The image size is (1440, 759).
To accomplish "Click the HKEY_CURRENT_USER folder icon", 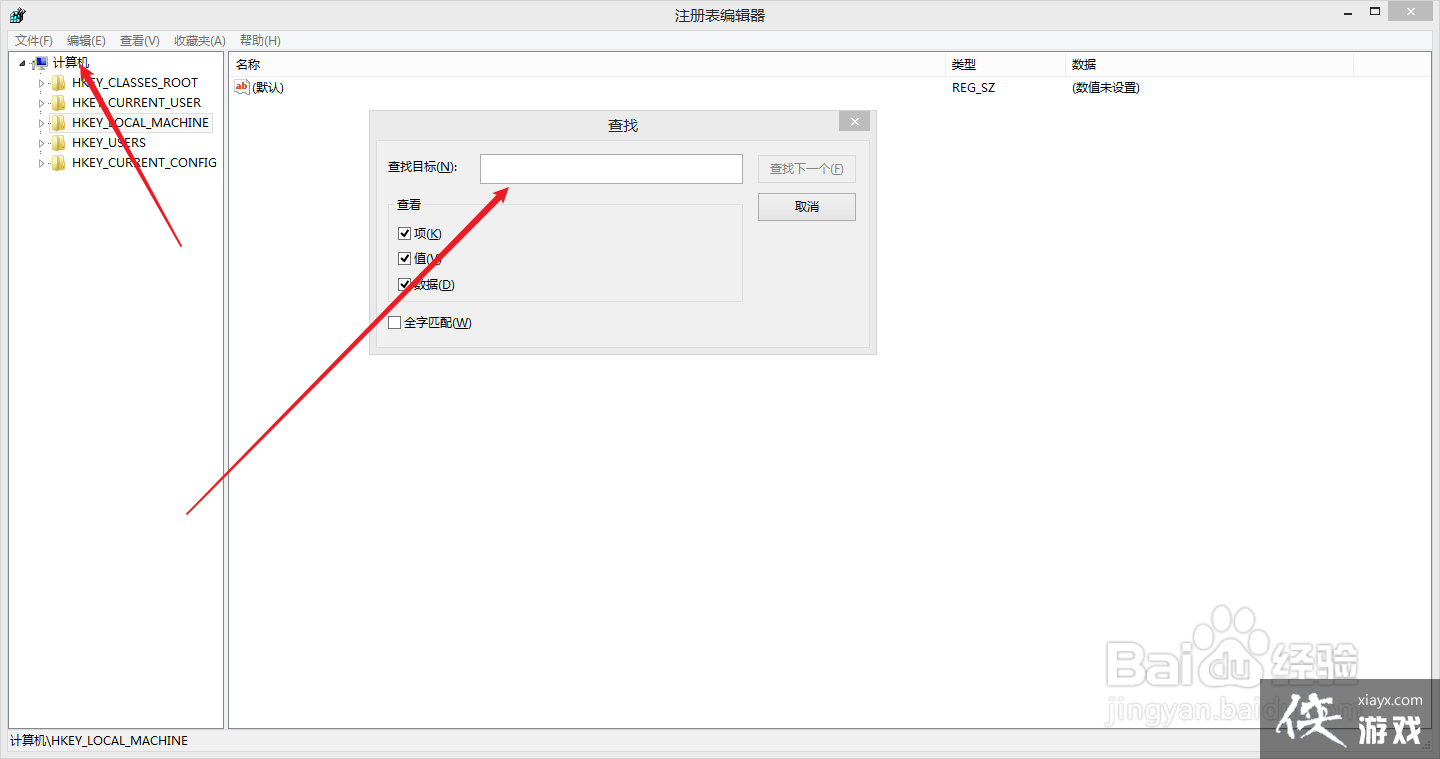I will click(x=59, y=103).
